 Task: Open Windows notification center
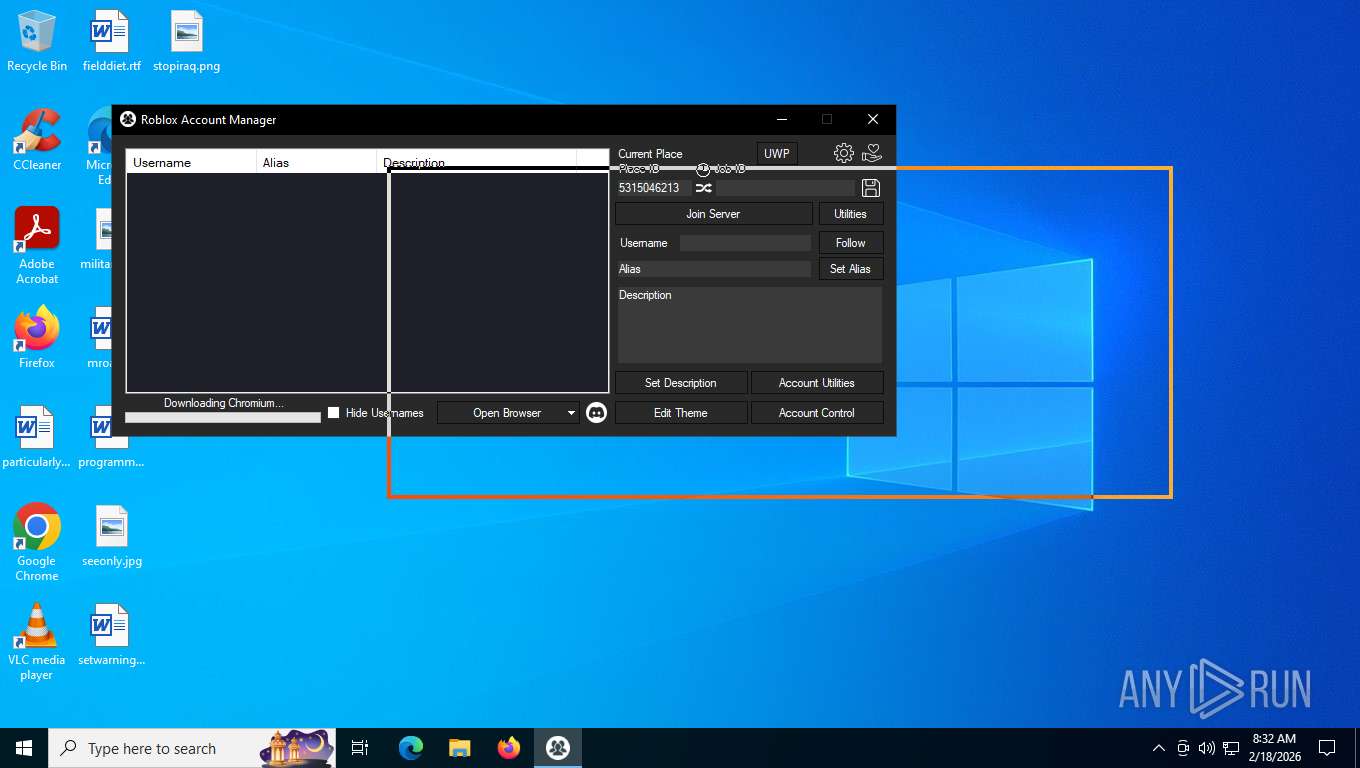[1327, 748]
